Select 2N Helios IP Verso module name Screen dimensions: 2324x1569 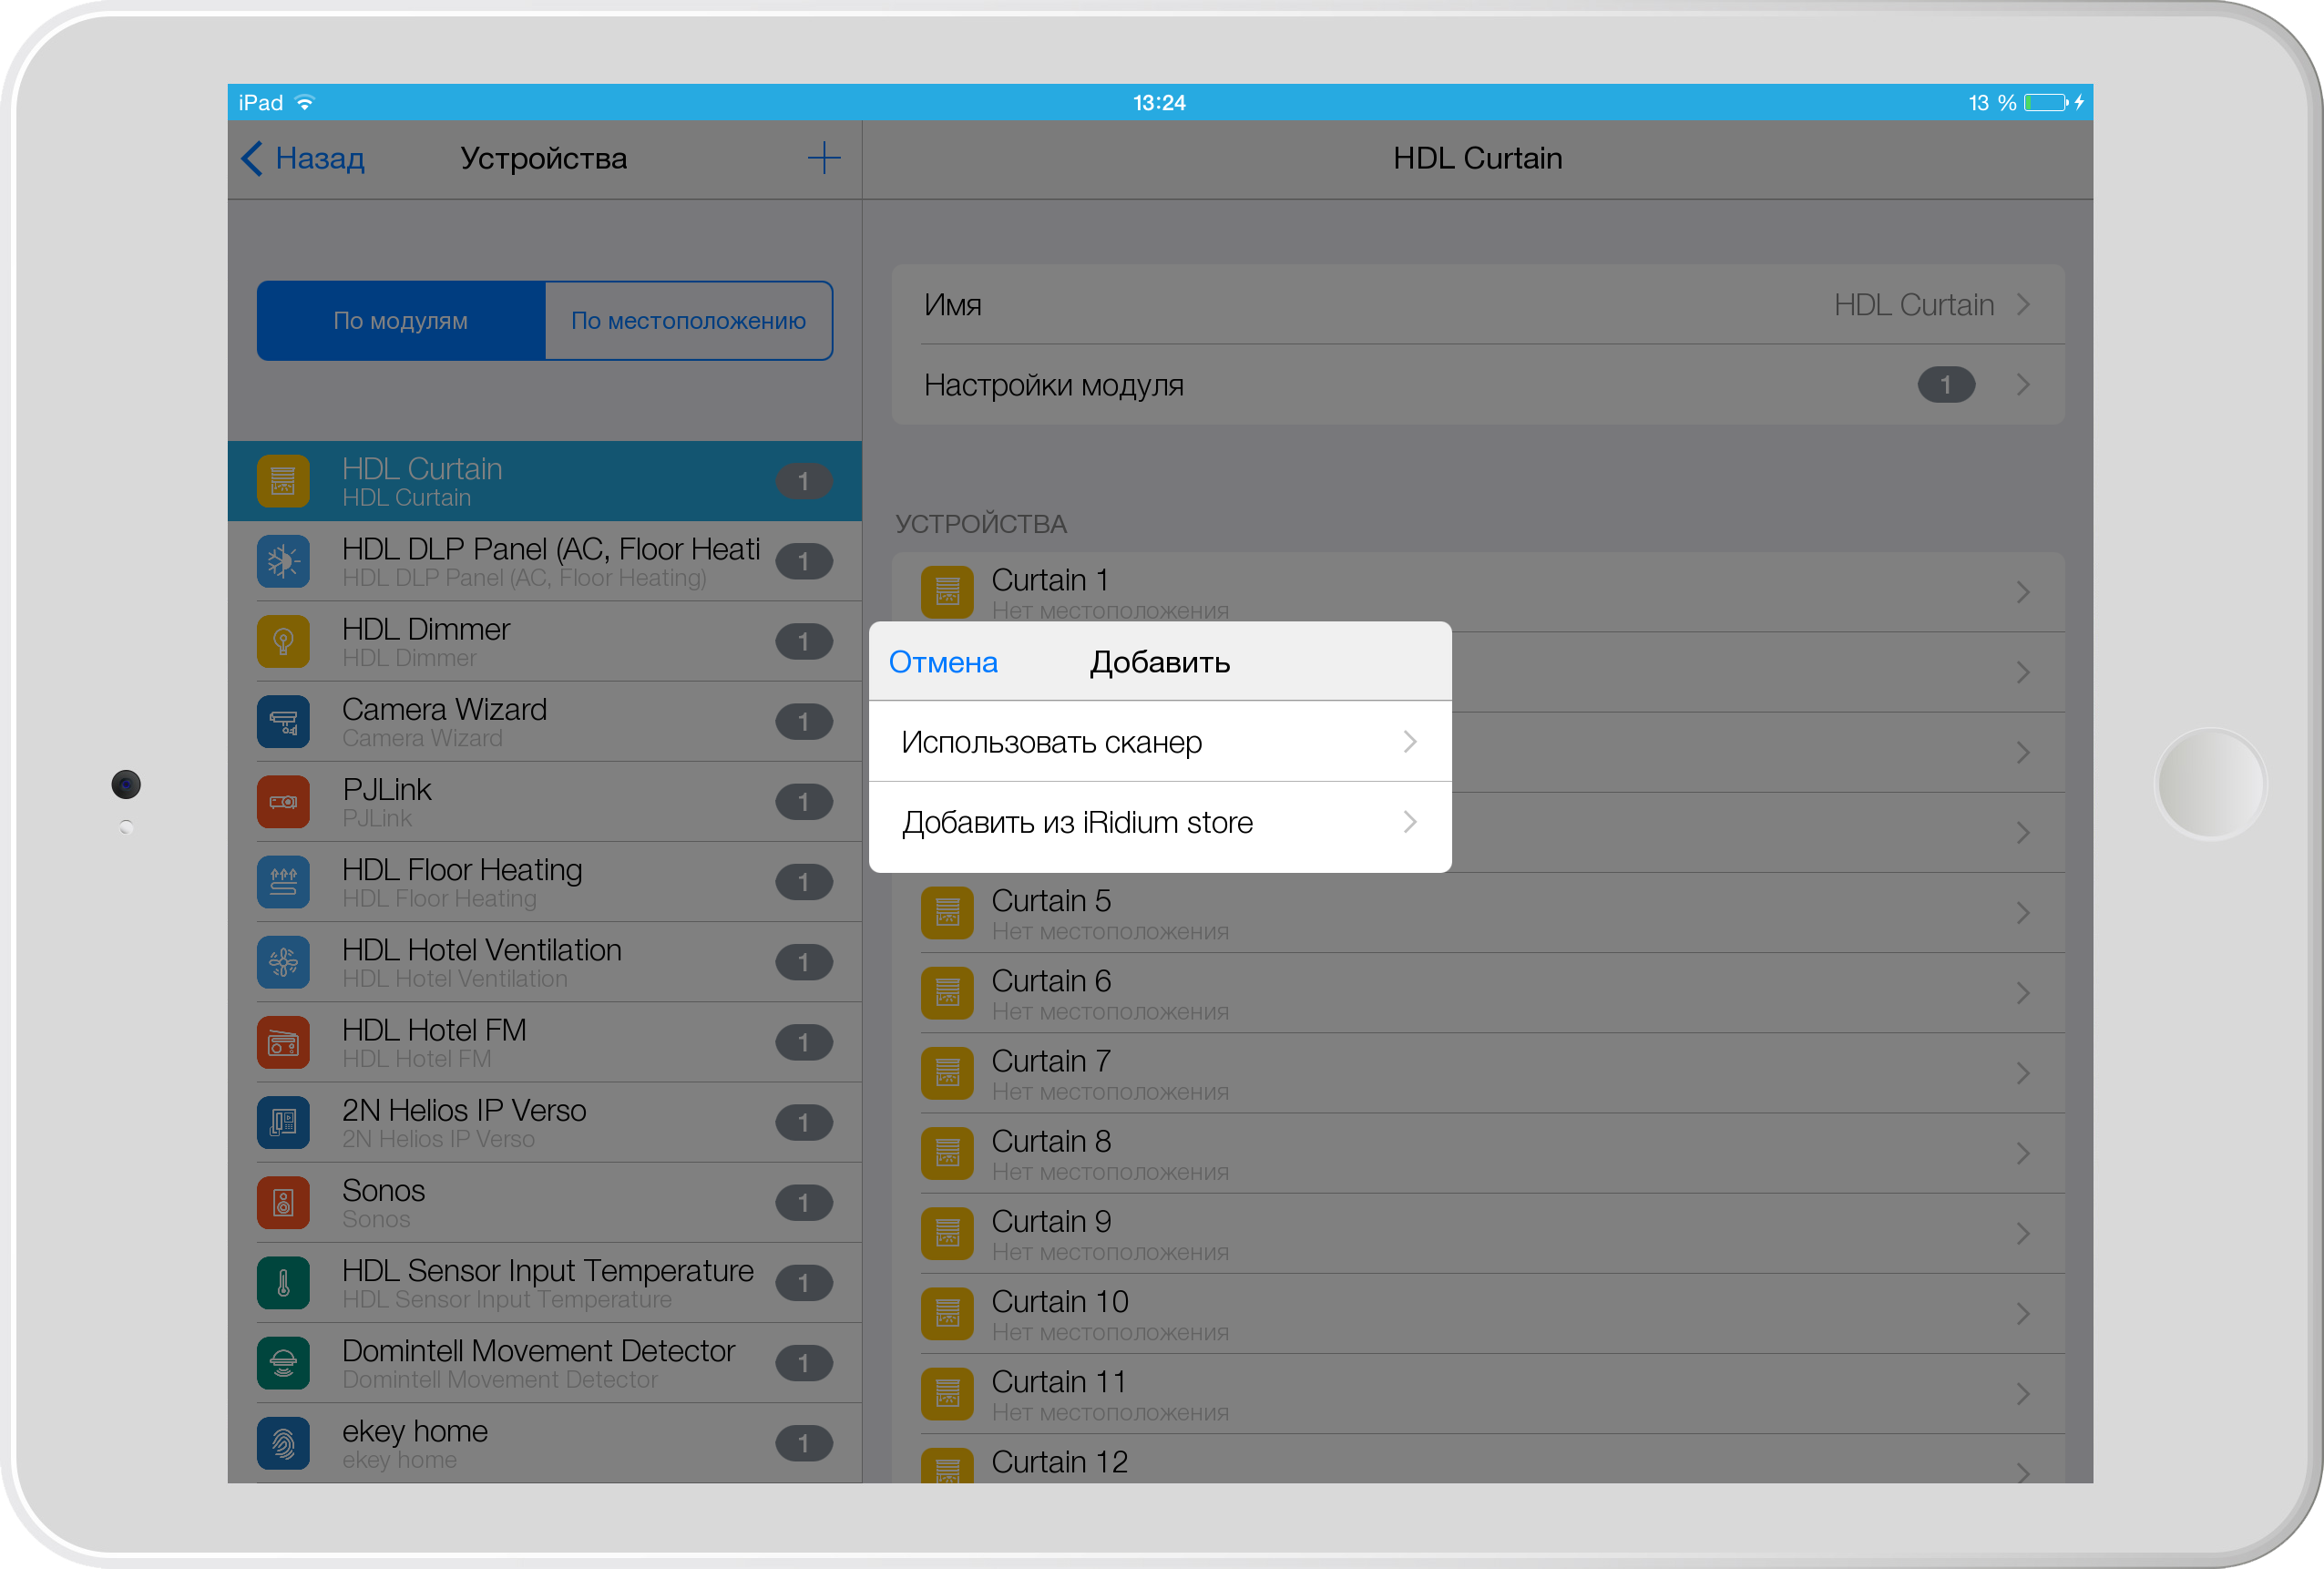[464, 1110]
